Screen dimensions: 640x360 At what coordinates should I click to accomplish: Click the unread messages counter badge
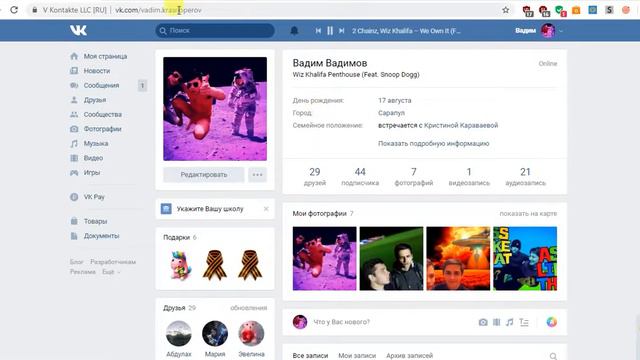142,86
